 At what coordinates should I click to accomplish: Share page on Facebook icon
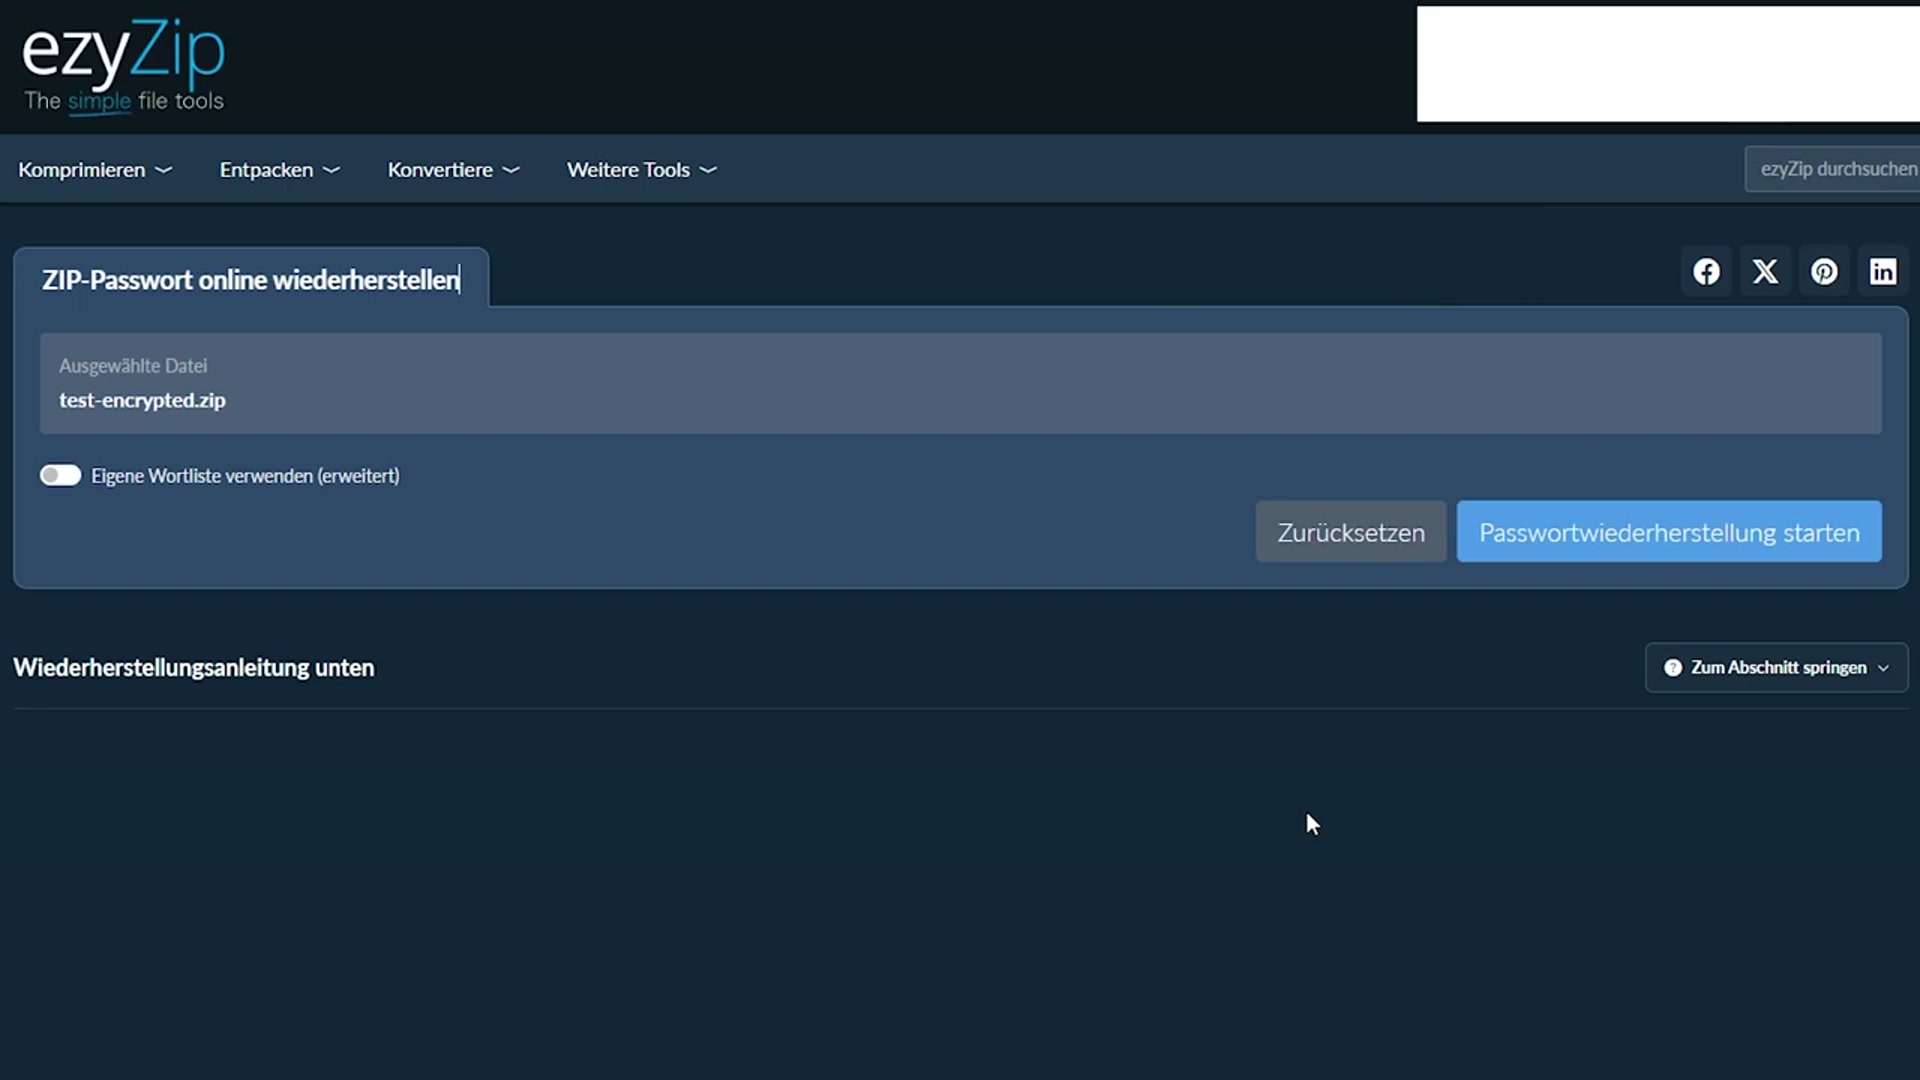click(1706, 272)
